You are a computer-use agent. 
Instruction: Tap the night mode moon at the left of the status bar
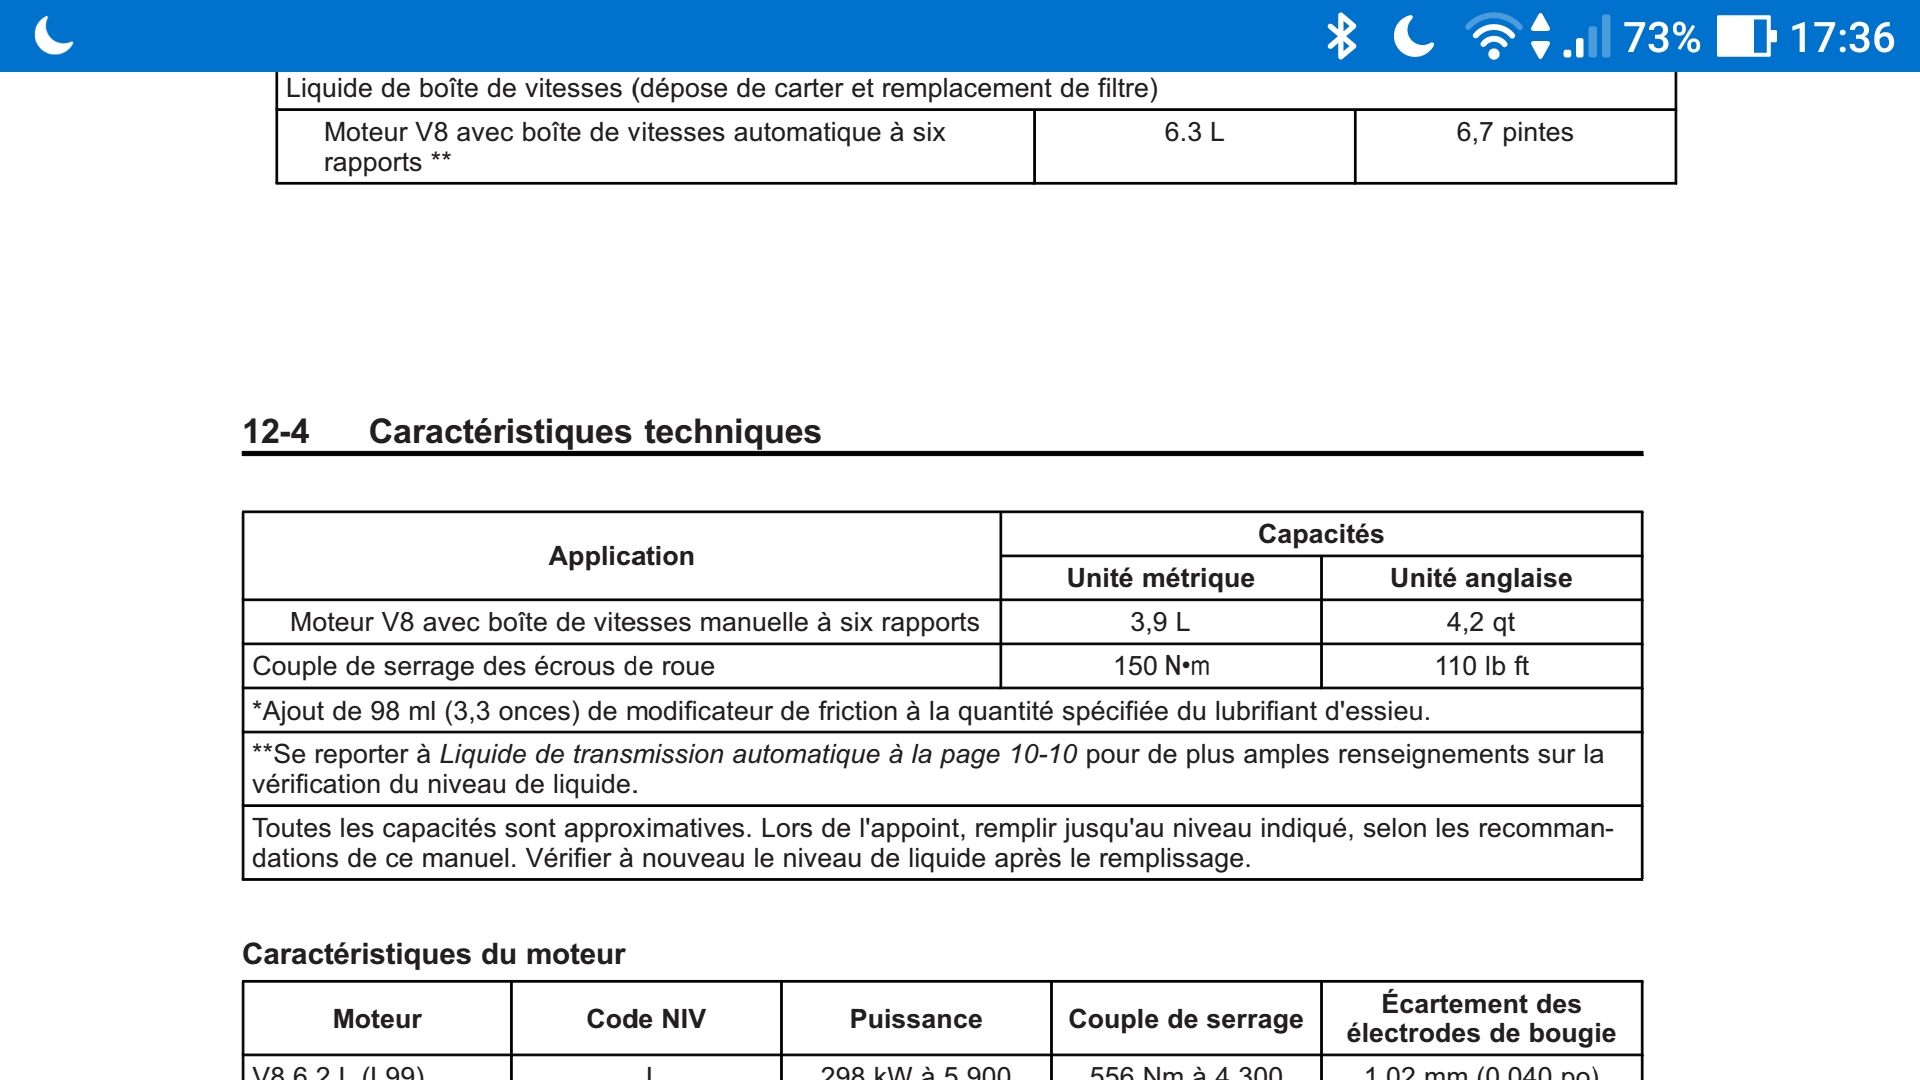[x=54, y=37]
